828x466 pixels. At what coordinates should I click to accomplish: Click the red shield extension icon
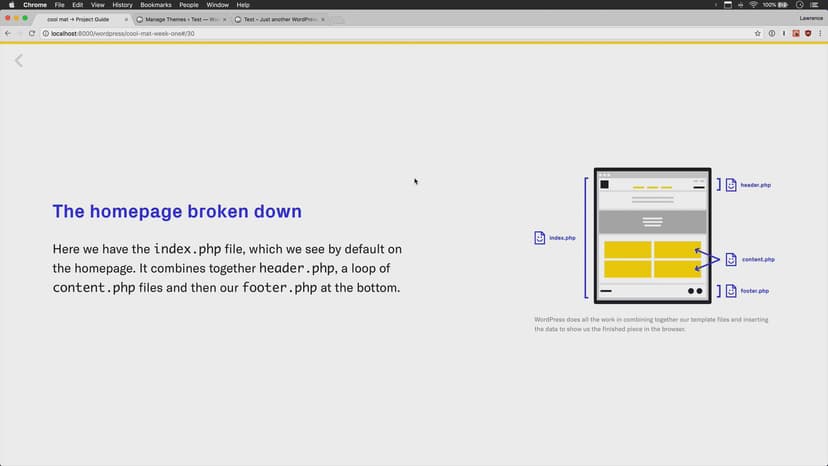807,33
